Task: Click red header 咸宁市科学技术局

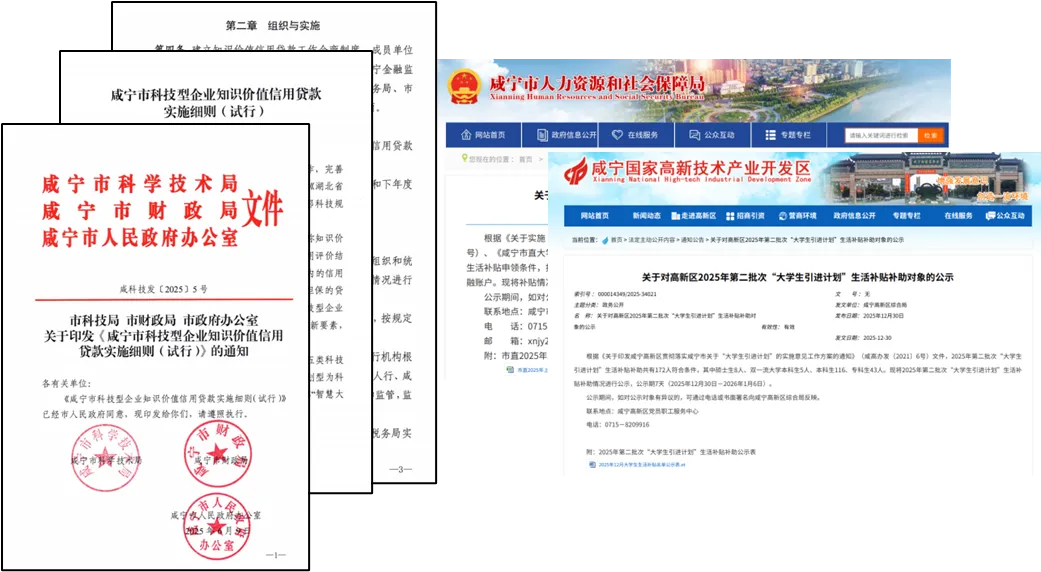Action: [139, 184]
